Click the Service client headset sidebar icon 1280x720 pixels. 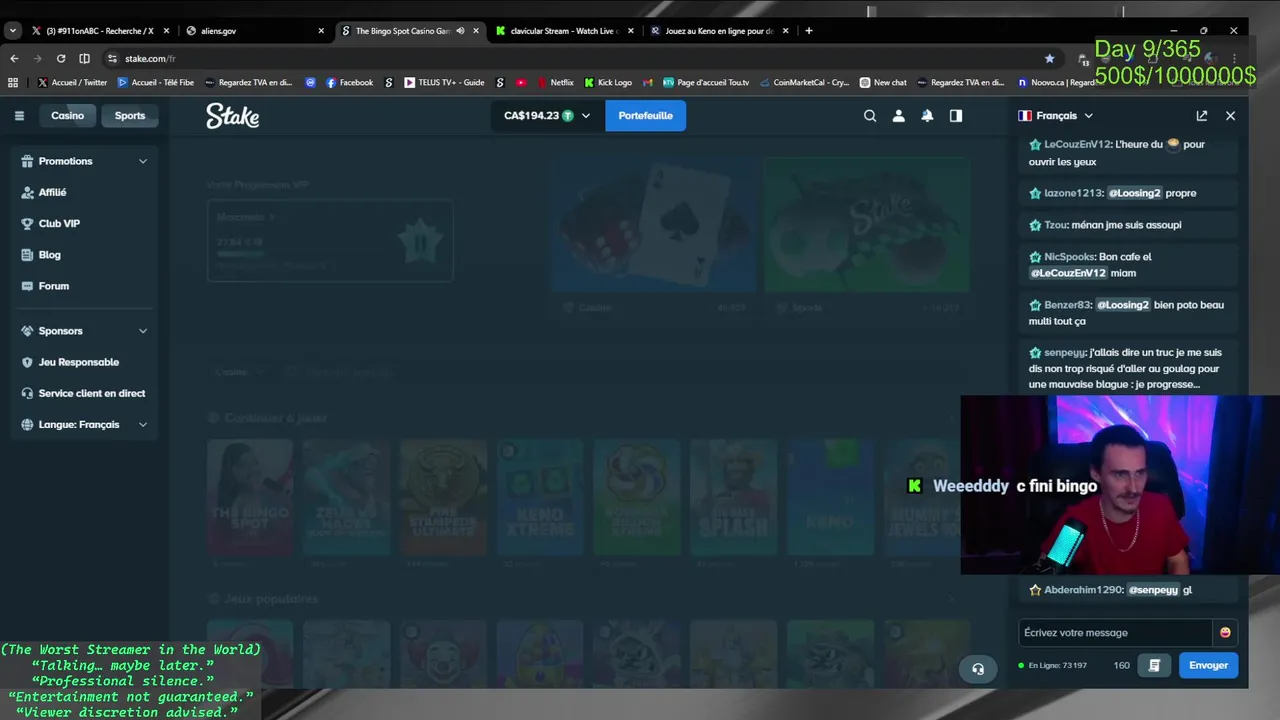(x=27, y=393)
